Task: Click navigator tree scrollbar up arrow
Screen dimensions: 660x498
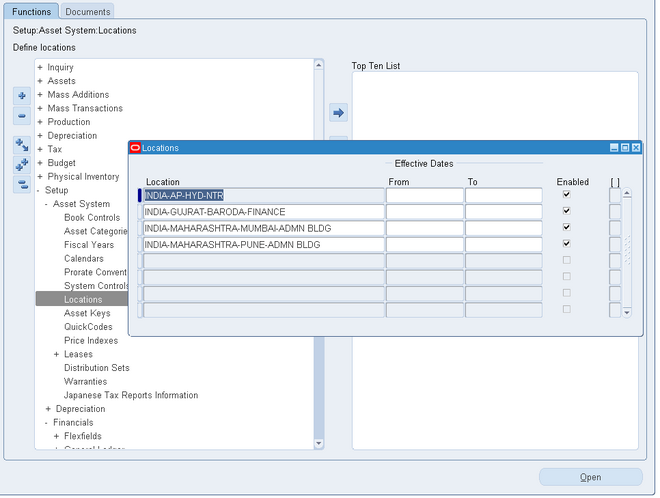Action: click(319, 65)
